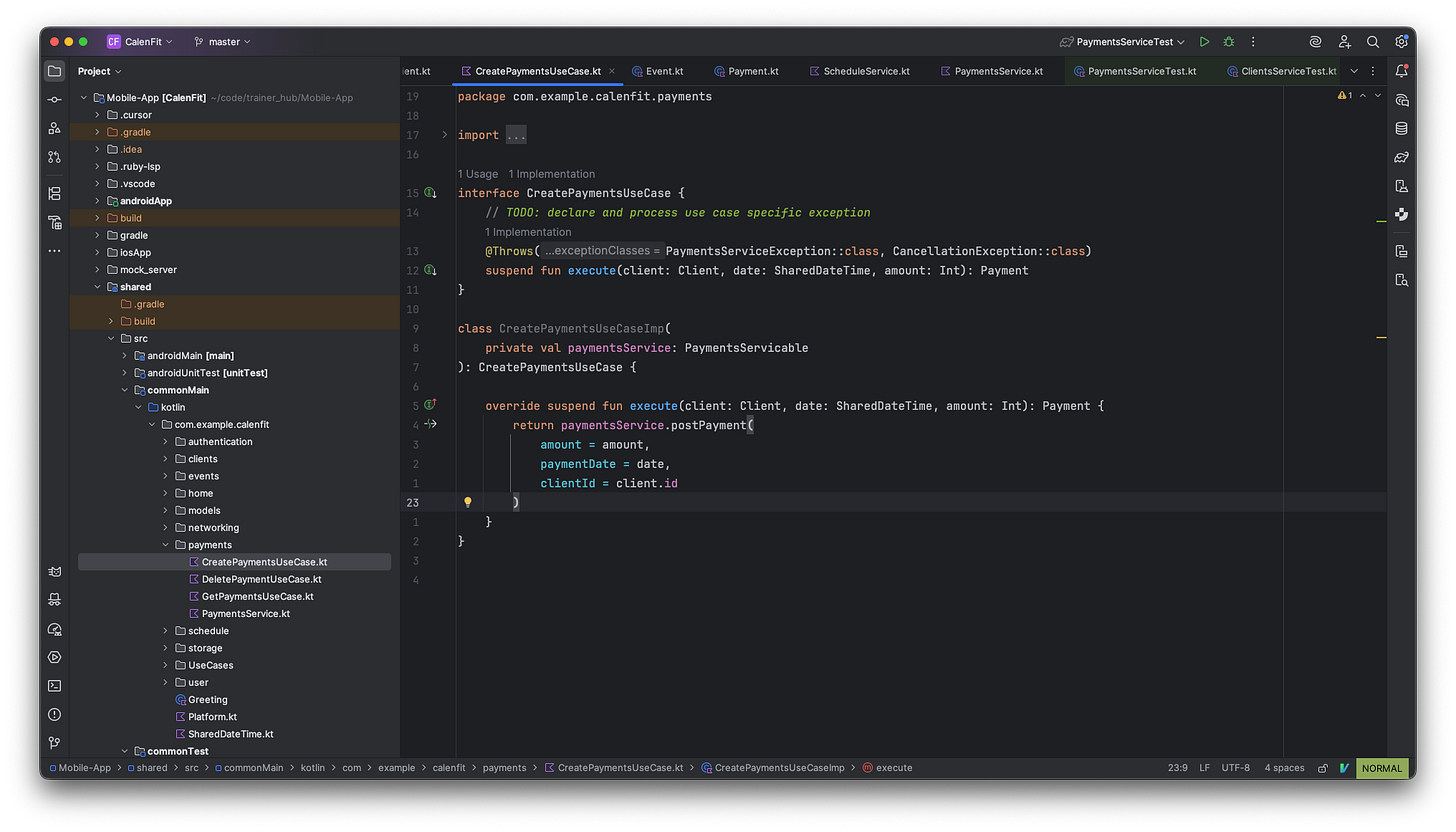Open the Notifications bell panel

tap(1402, 71)
